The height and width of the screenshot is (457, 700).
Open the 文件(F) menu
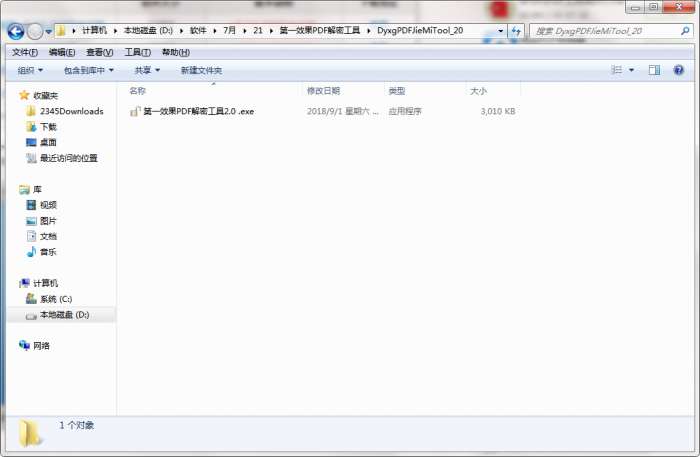(25, 52)
